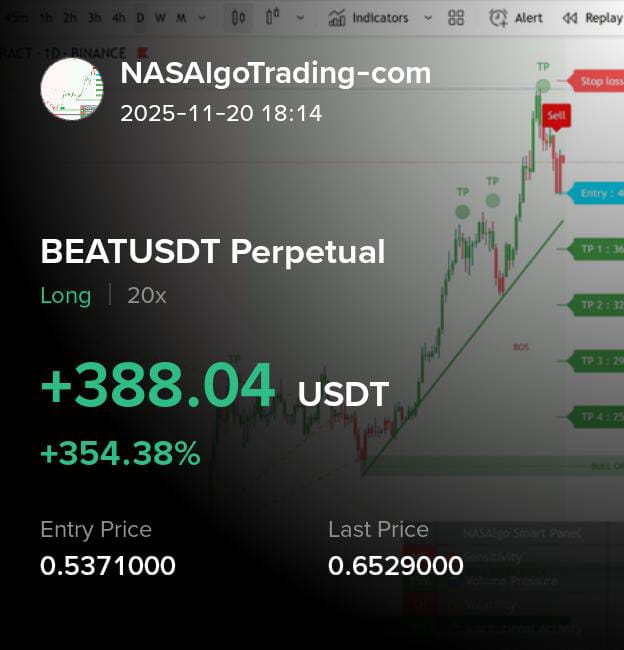The height and width of the screenshot is (650, 624).
Task: Expand the chart type dropdown arrow
Action: pos(302,18)
